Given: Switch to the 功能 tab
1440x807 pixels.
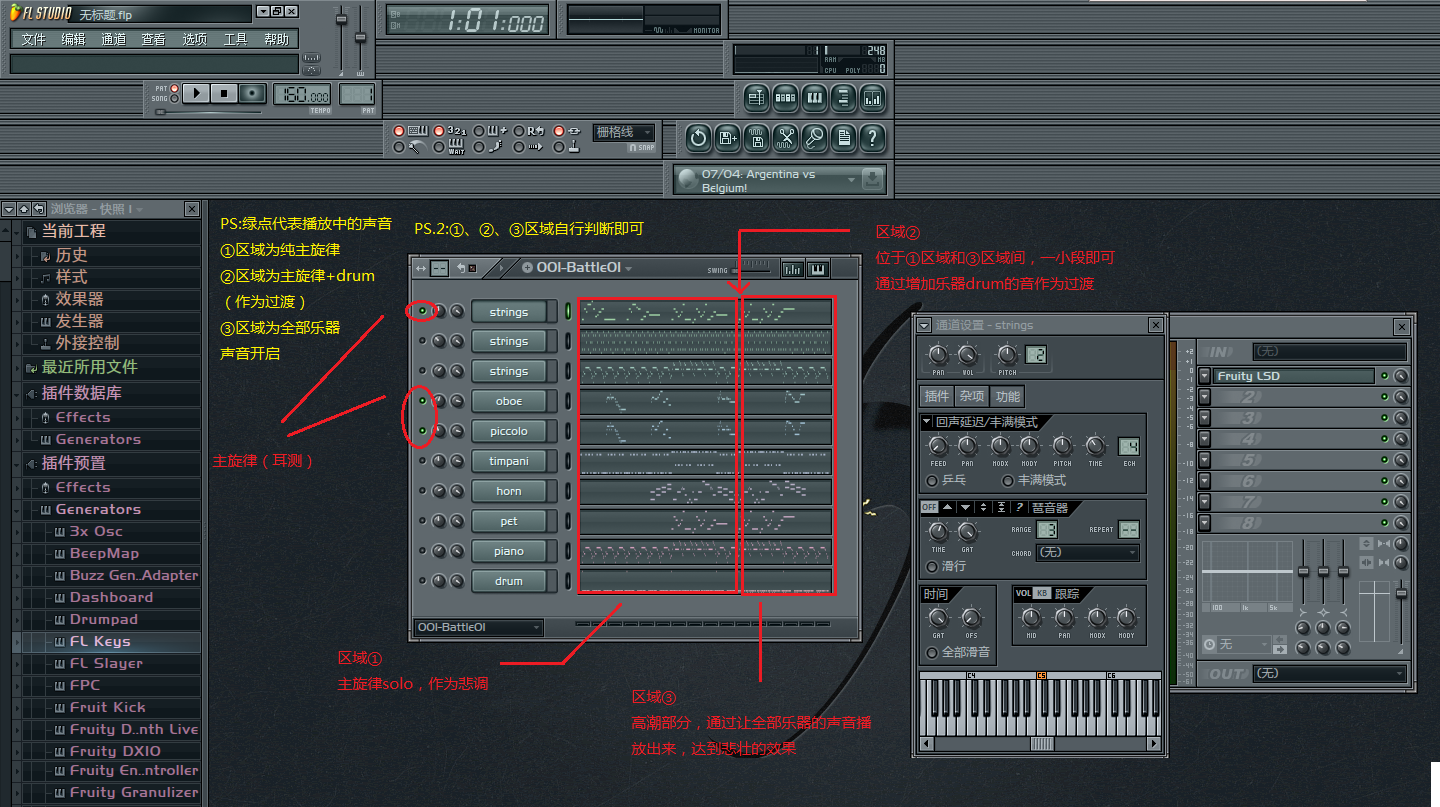Looking at the screenshot, I should pyautogui.click(x=1007, y=396).
